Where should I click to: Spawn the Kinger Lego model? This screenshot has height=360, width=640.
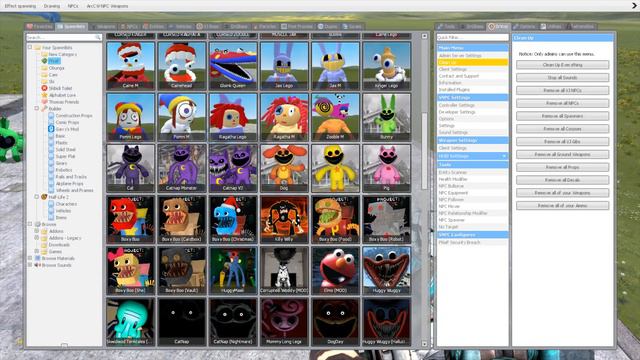tap(387, 66)
